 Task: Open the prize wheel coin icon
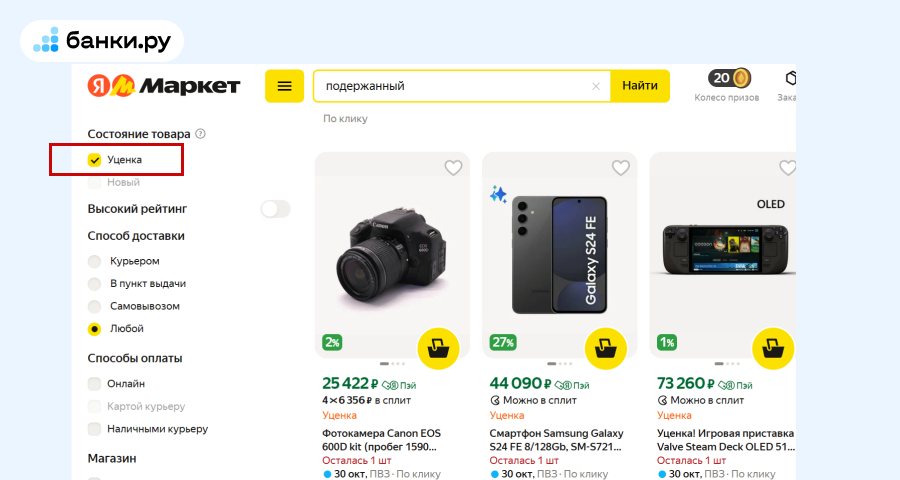point(740,78)
